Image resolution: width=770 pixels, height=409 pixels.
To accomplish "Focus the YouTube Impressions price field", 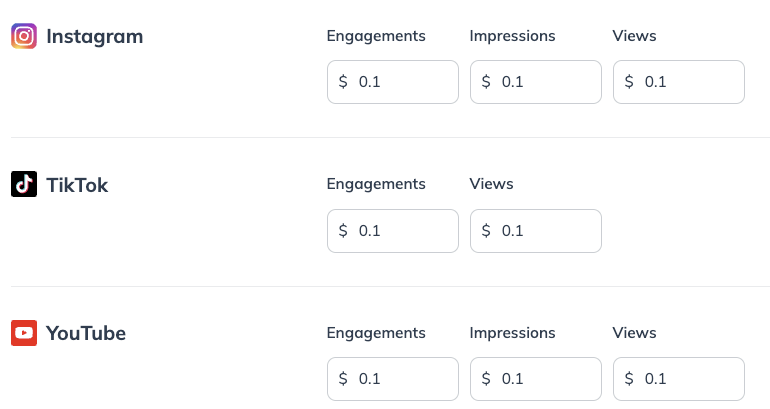I will click(x=536, y=379).
